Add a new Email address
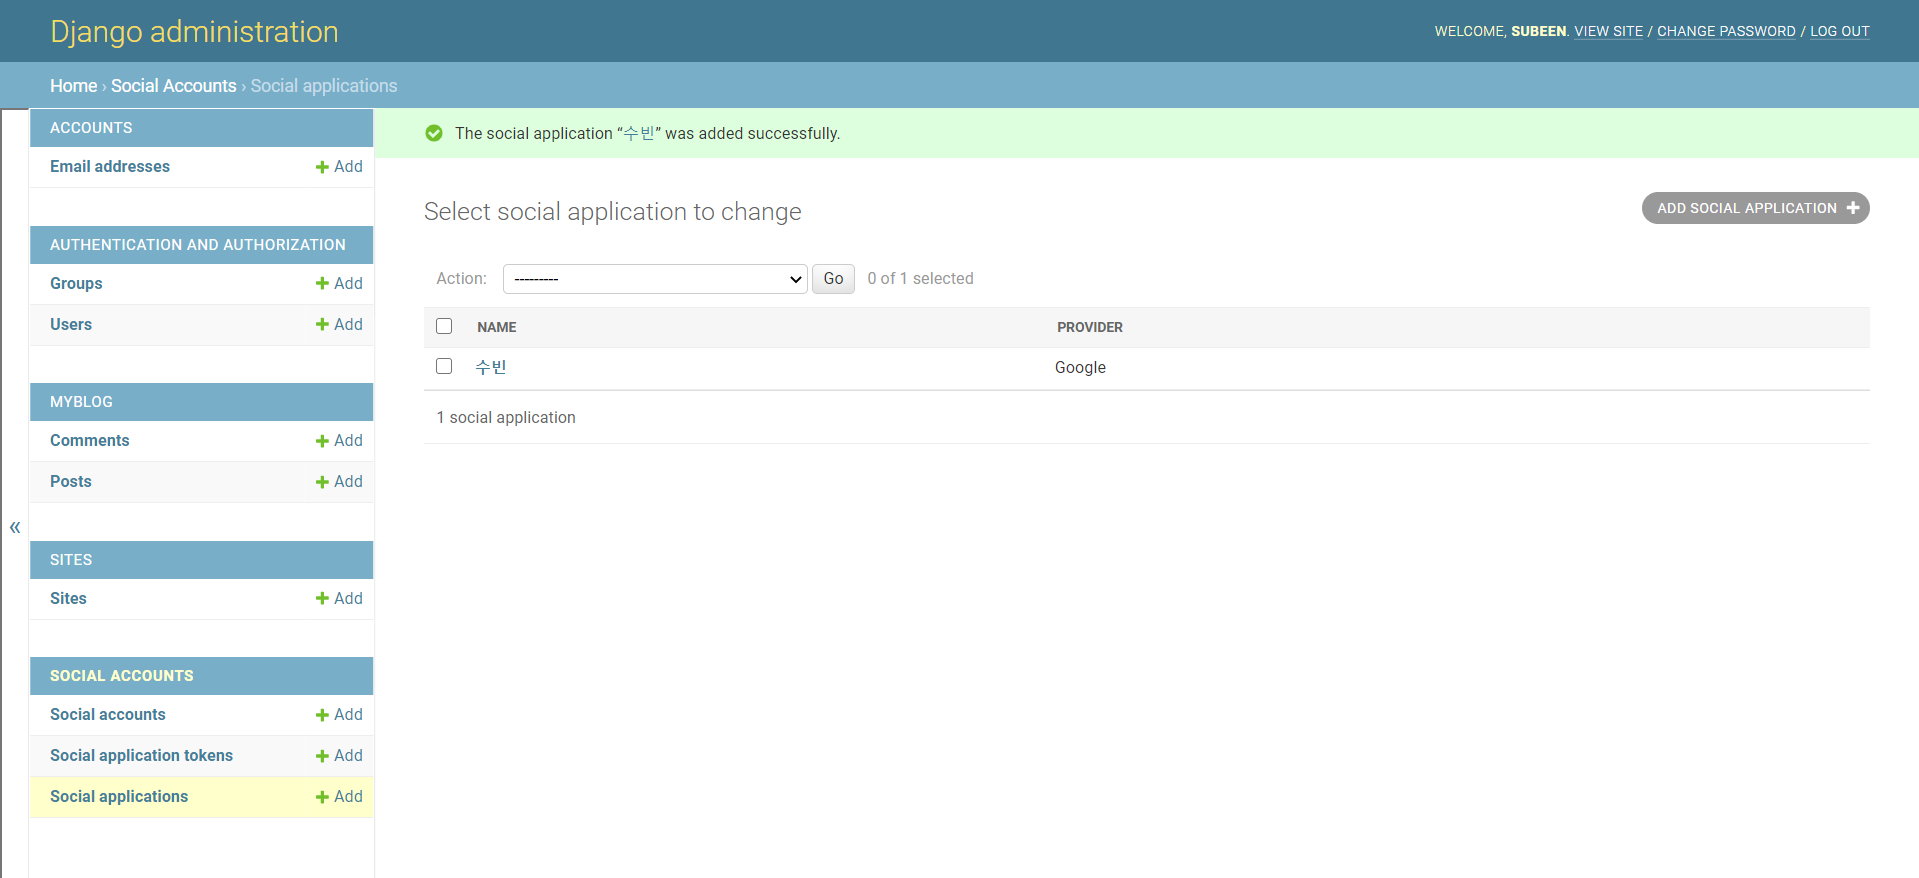 339,167
